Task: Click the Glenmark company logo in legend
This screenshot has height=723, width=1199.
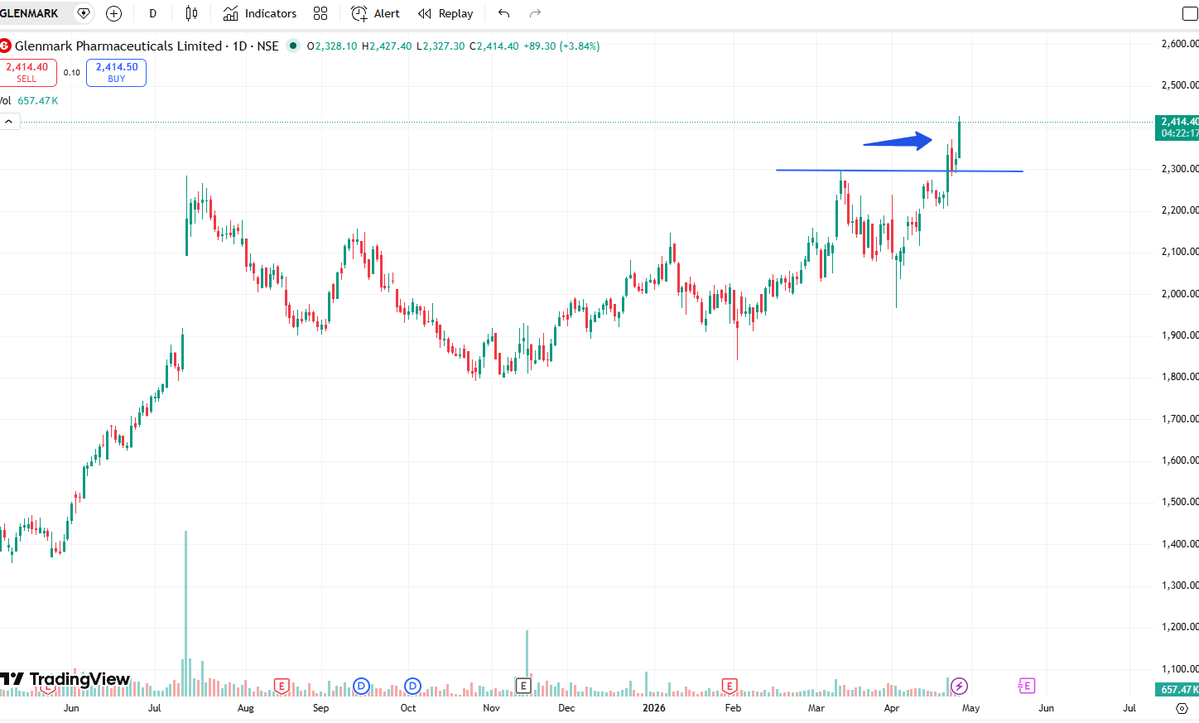Action: tap(5, 46)
